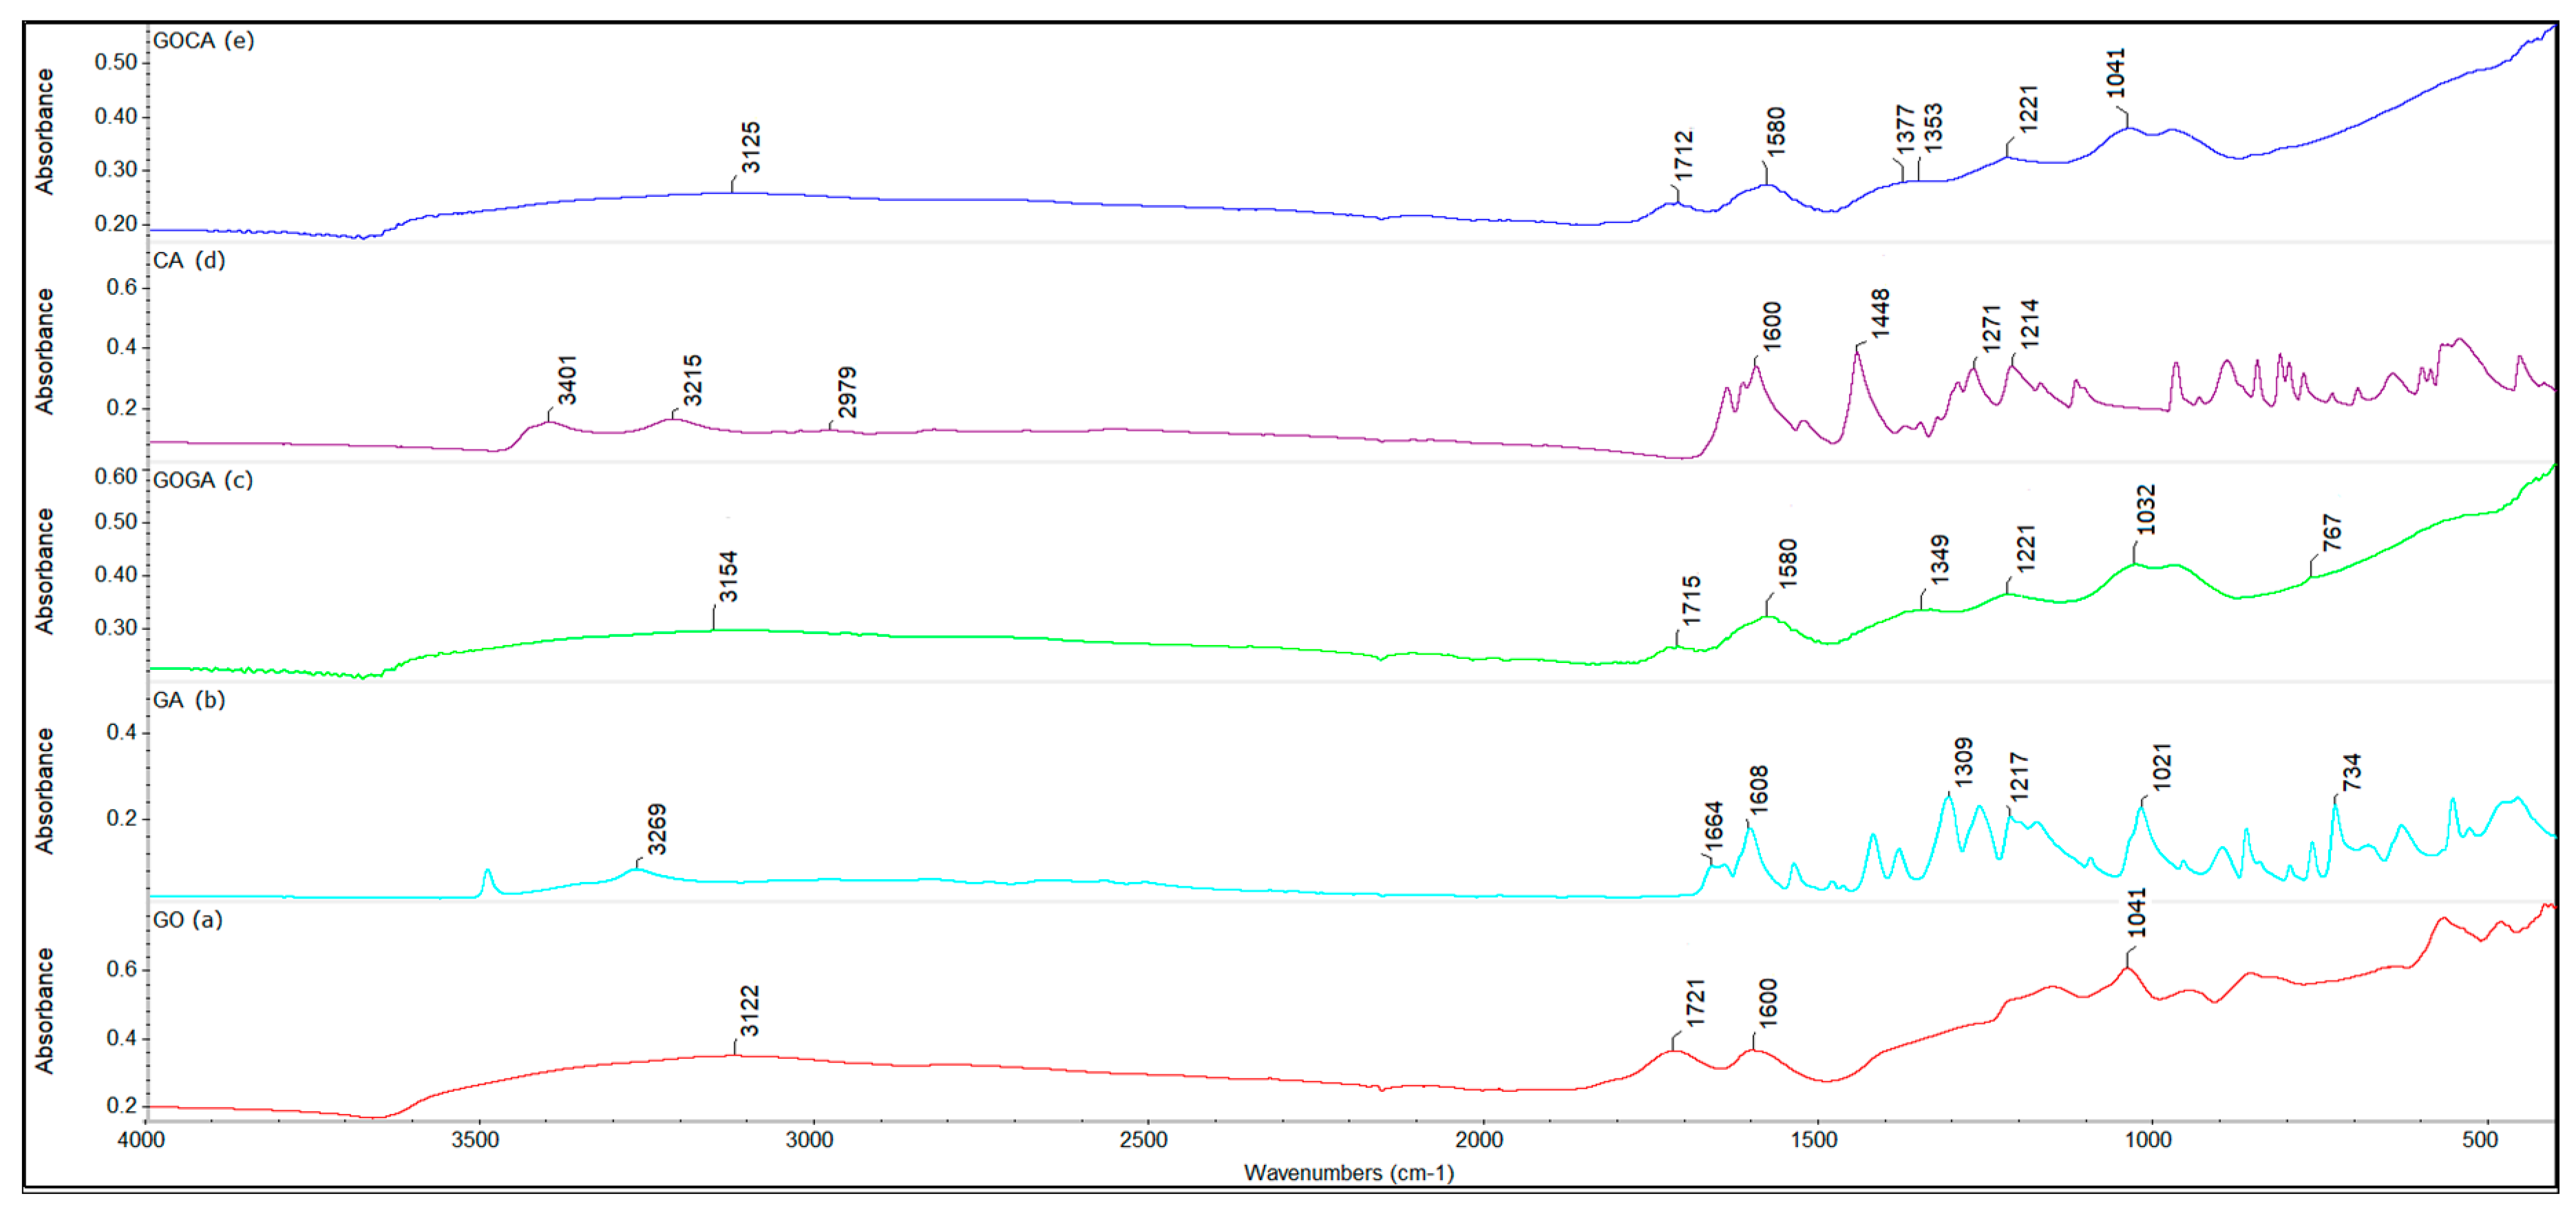Click the 1032 peak label on GOGA

click(x=2145, y=510)
